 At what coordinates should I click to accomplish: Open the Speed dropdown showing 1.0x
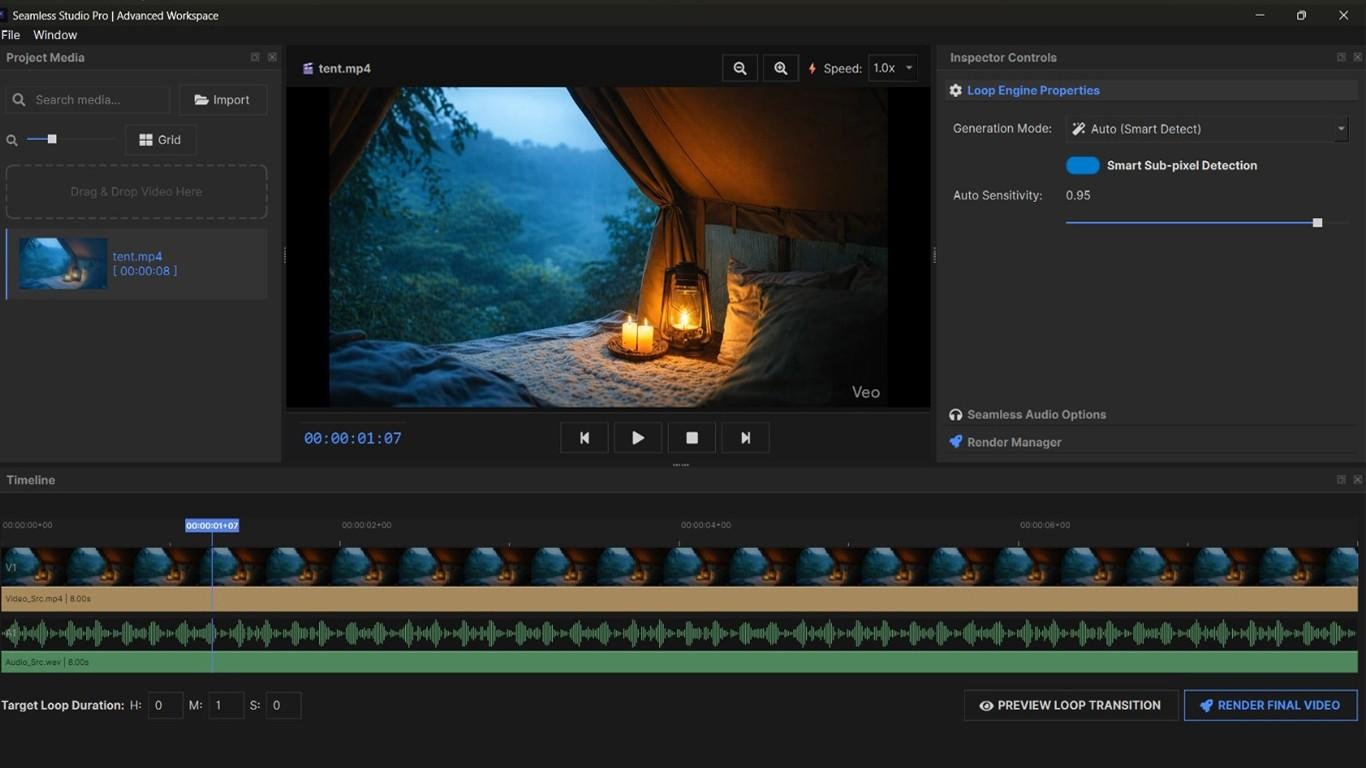pos(891,68)
